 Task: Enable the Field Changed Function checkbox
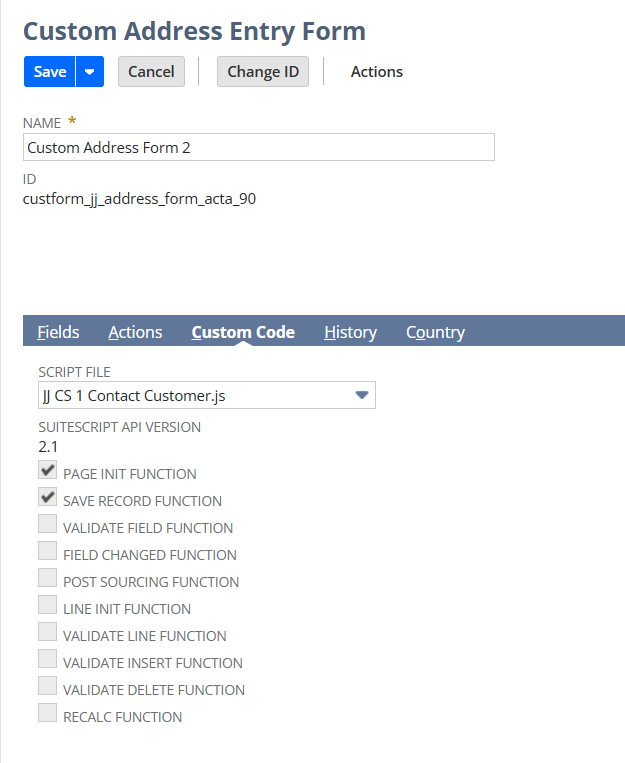pos(47,551)
